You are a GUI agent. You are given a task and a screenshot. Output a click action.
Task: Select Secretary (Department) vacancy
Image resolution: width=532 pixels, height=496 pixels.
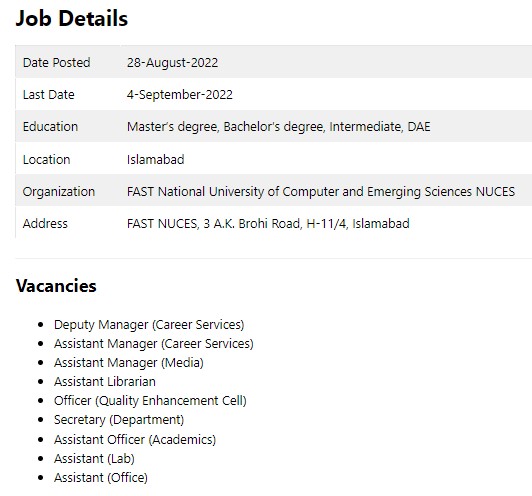(119, 420)
